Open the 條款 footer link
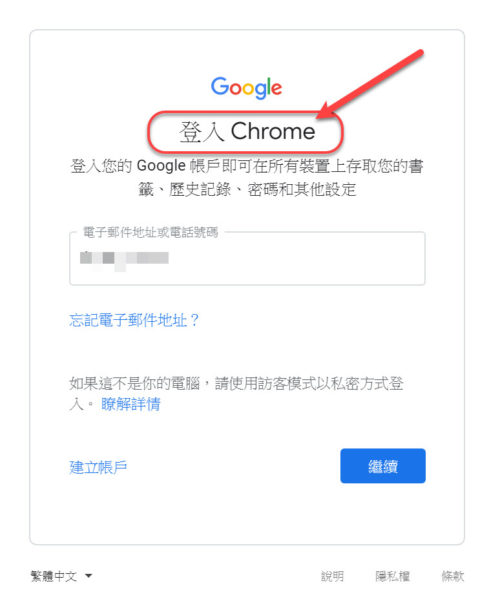Viewport: 500px width, 601px height. 453,576
